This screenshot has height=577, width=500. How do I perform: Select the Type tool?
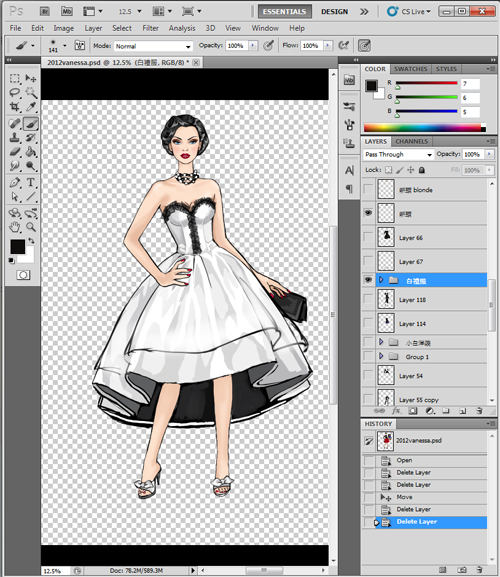click(x=31, y=183)
